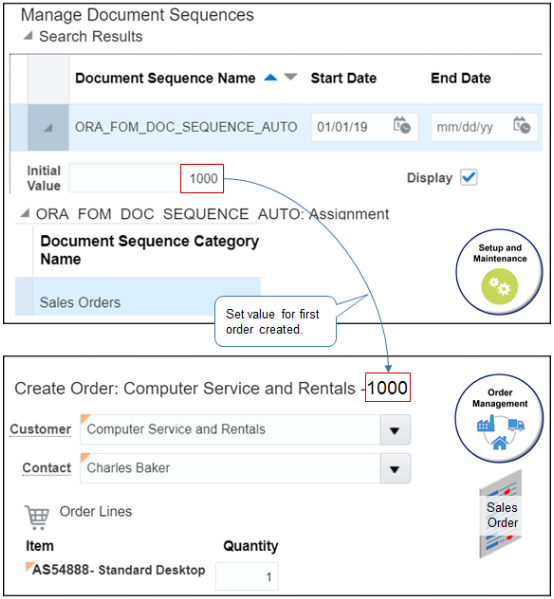Collapse the ORA_FOM_DOC_SEQUENCE_AUTO row details
Viewport: 554px width, 599px height.
[x=48, y=127]
